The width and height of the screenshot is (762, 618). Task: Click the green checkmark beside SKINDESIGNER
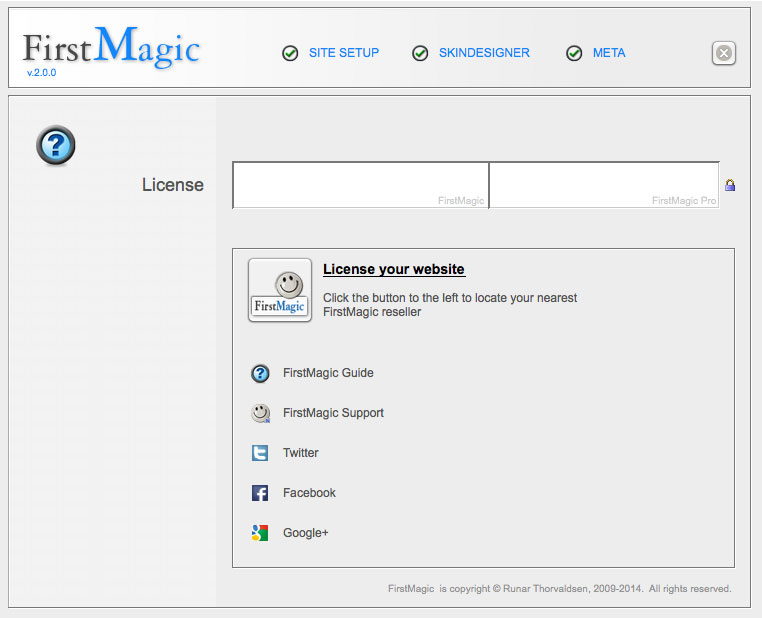click(420, 53)
